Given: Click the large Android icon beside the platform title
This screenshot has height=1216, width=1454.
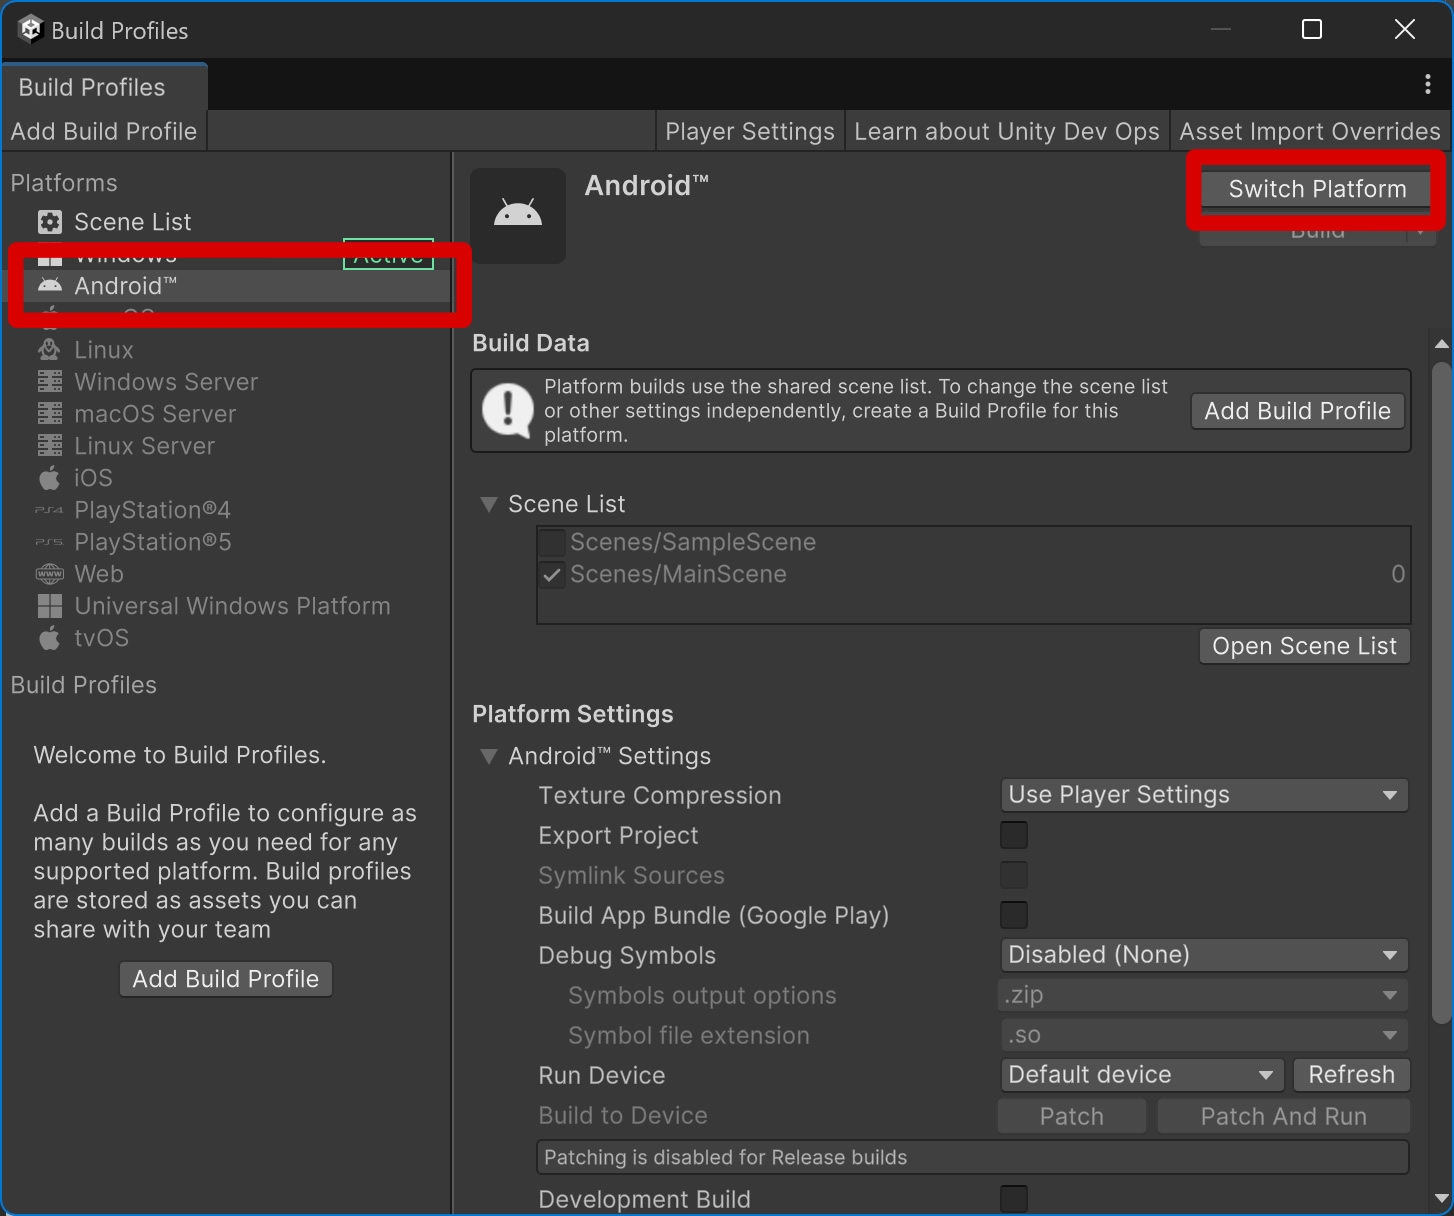Looking at the screenshot, I should coord(518,215).
